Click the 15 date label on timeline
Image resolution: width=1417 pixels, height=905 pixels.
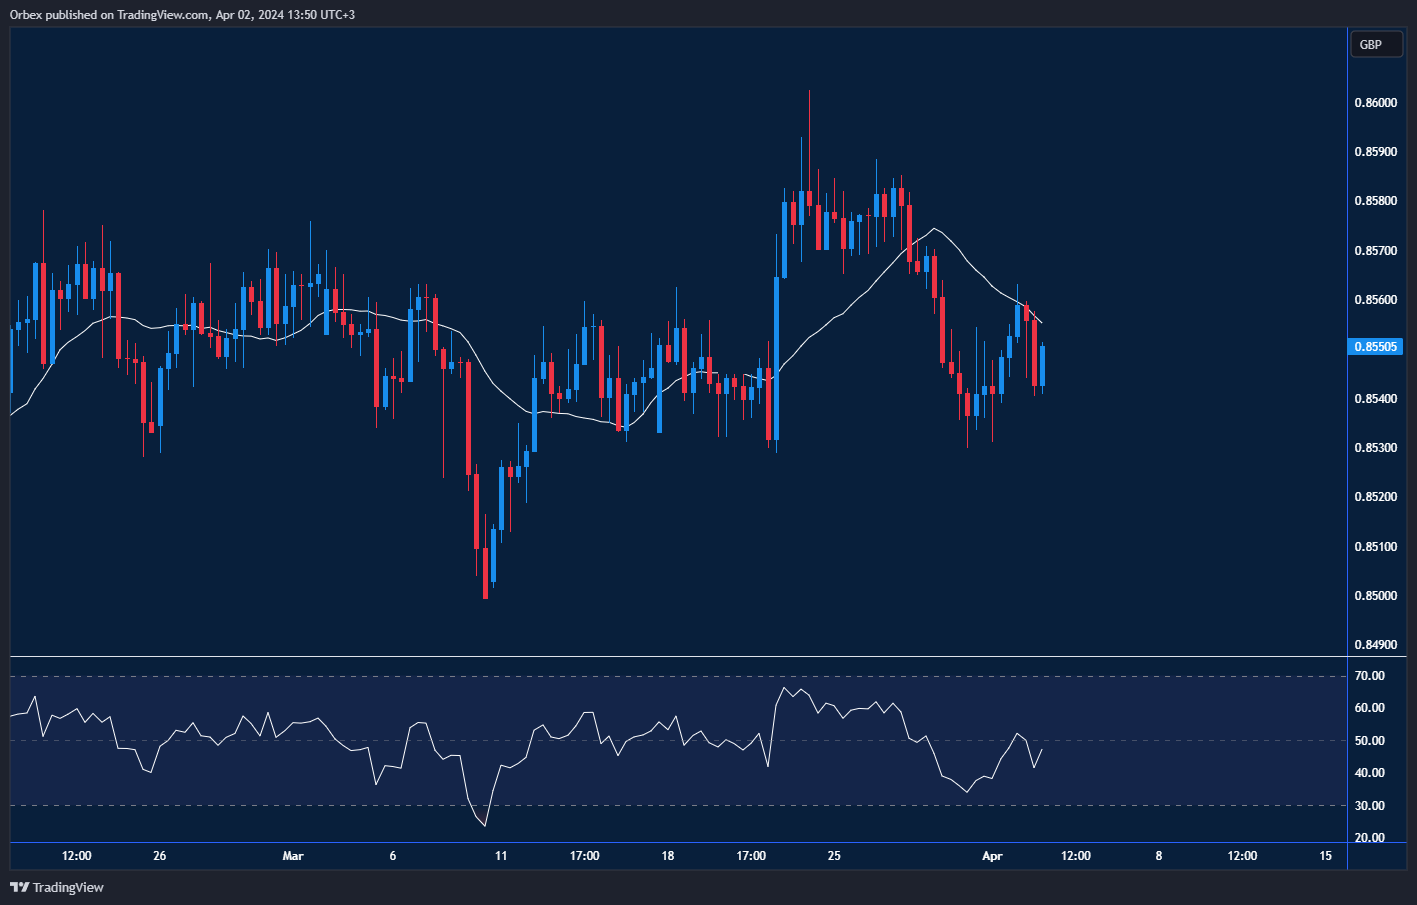[x=1325, y=856]
